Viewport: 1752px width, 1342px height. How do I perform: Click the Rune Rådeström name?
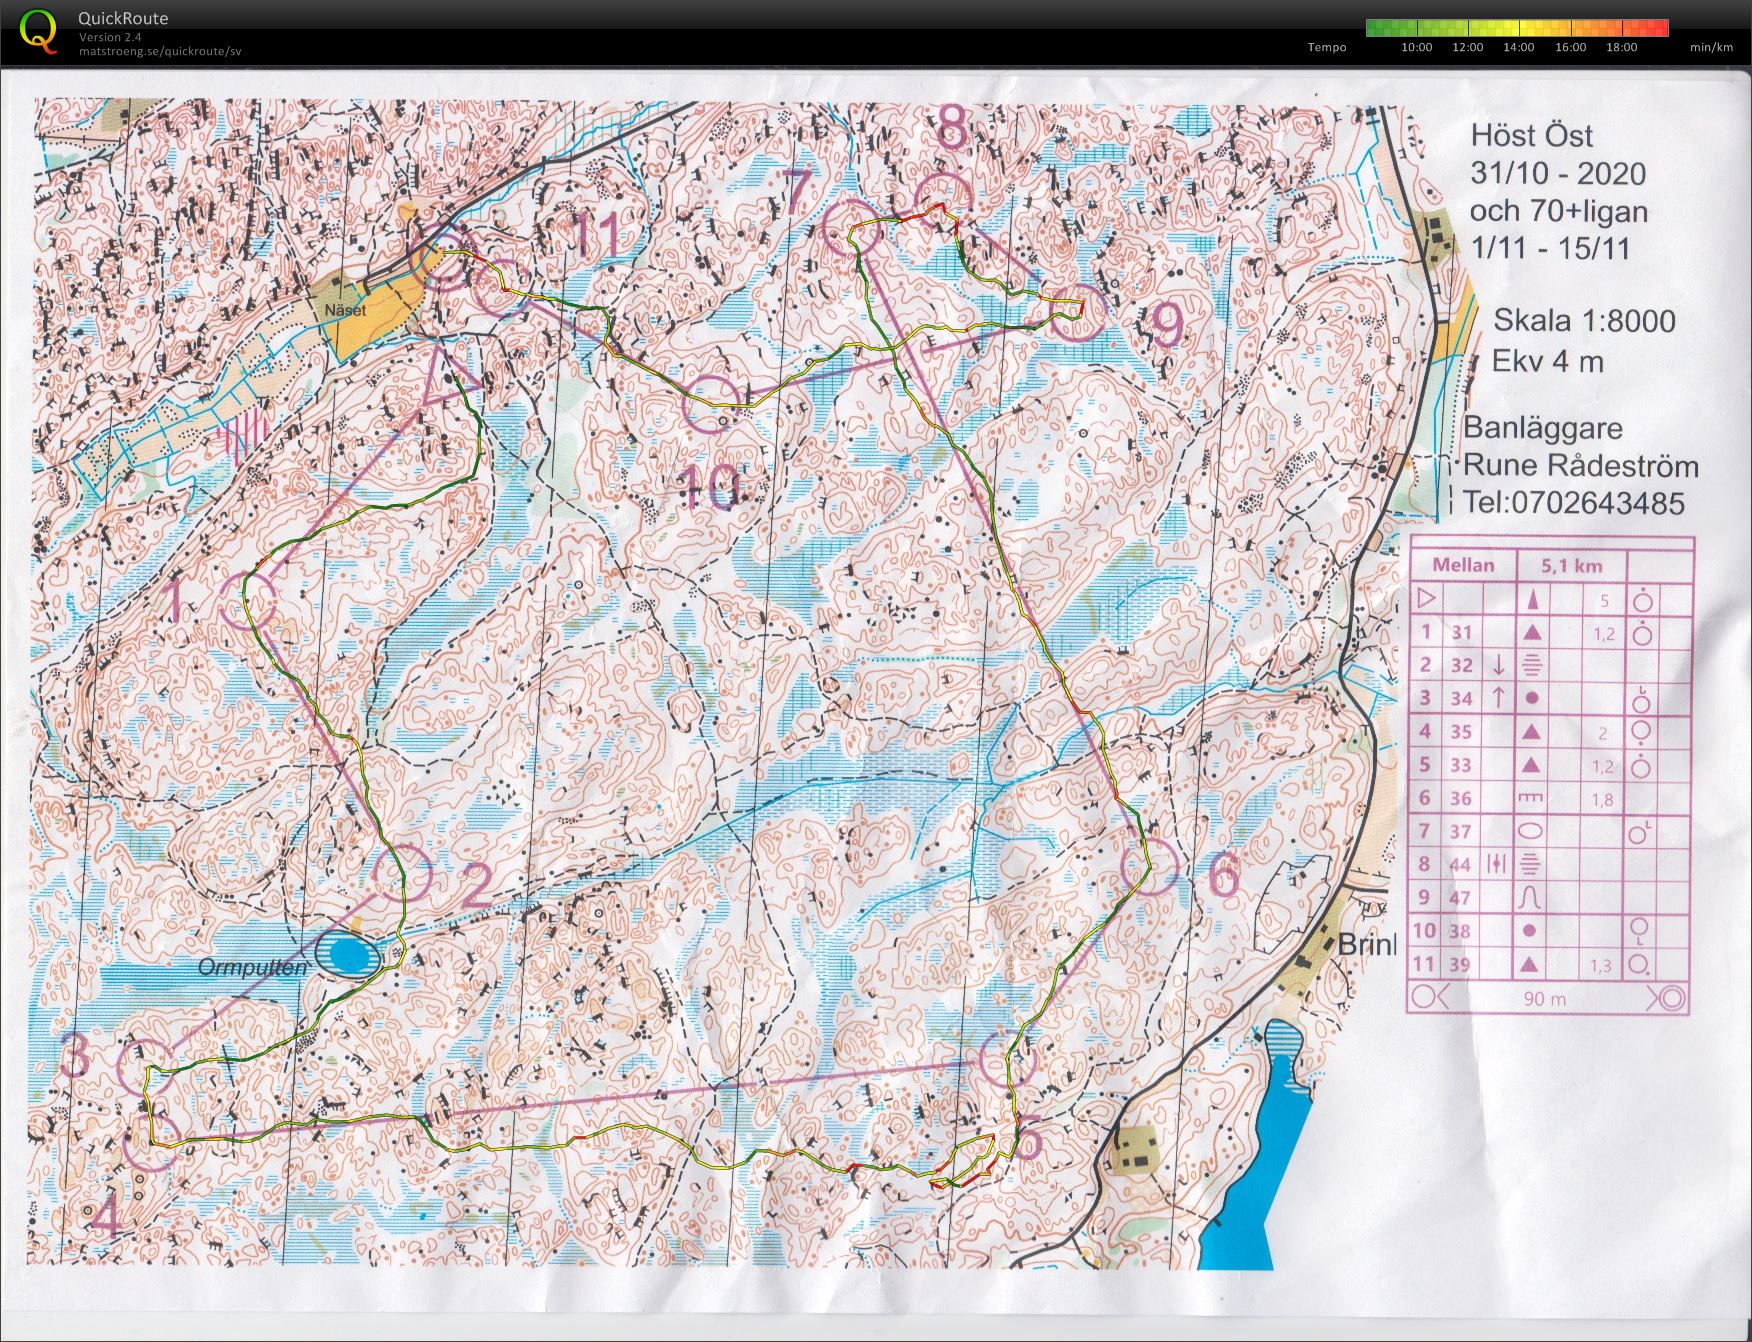point(1581,466)
